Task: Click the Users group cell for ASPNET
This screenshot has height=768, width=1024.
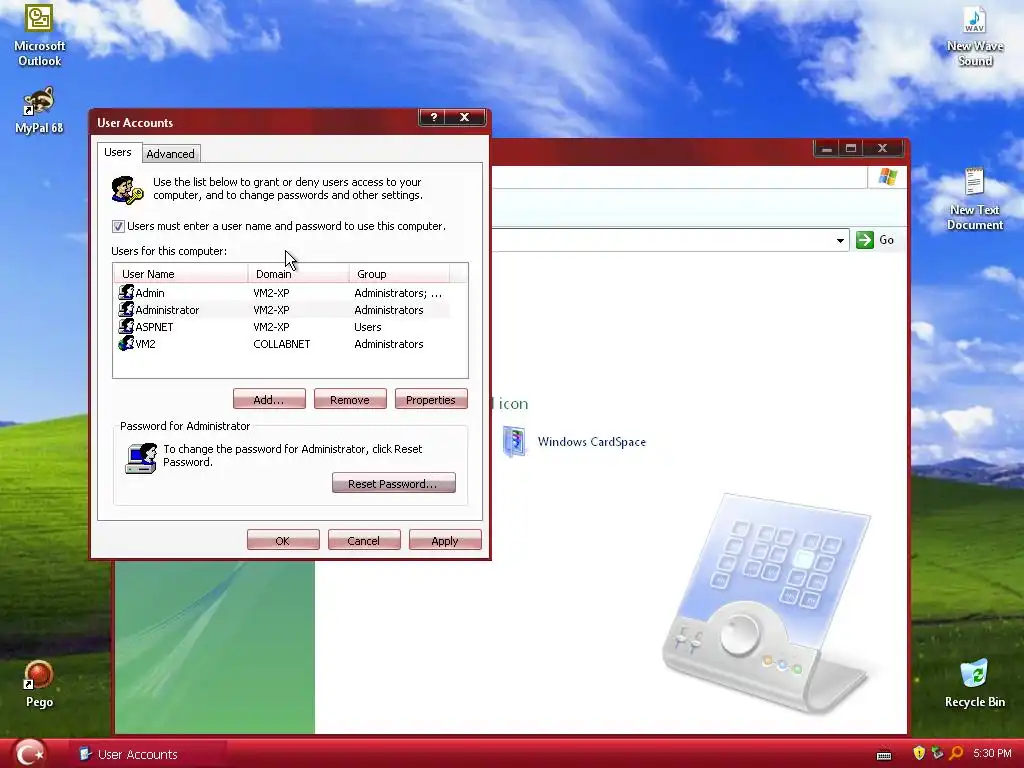Action: tap(368, 327)
